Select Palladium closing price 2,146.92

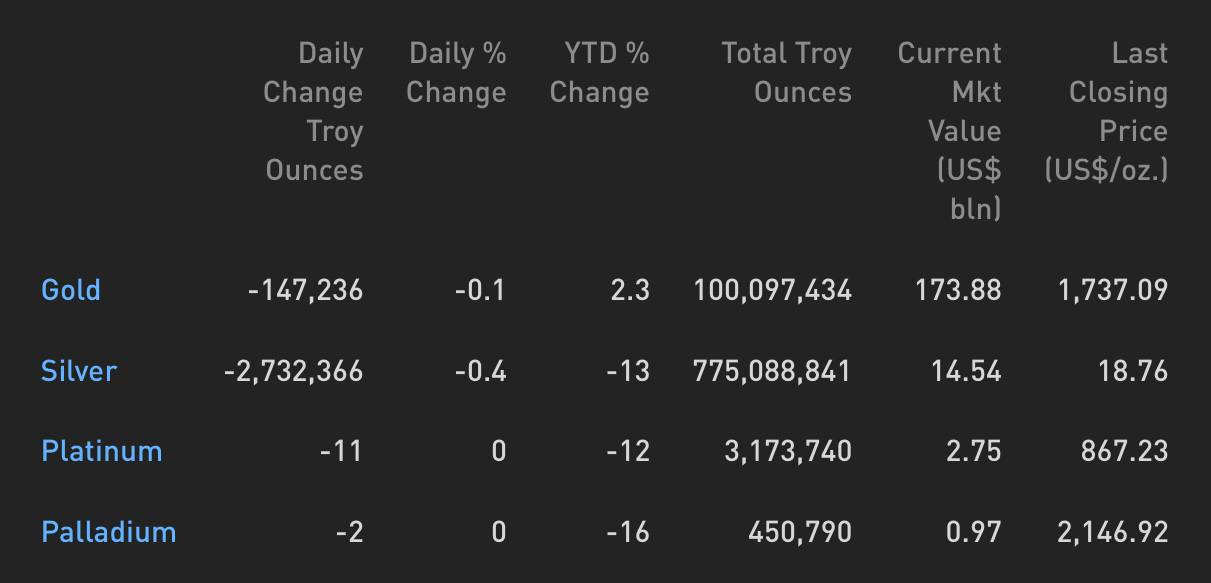click(1113, 531)
